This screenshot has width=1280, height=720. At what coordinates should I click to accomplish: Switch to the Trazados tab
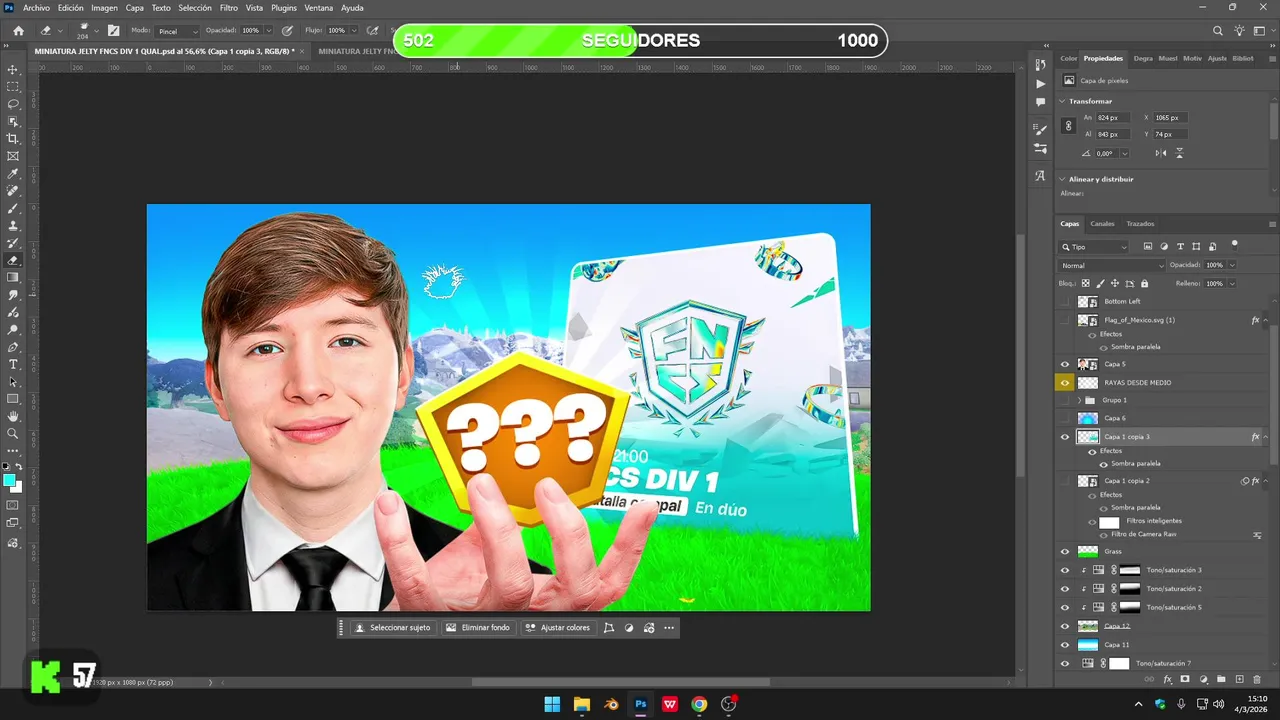1140,223
